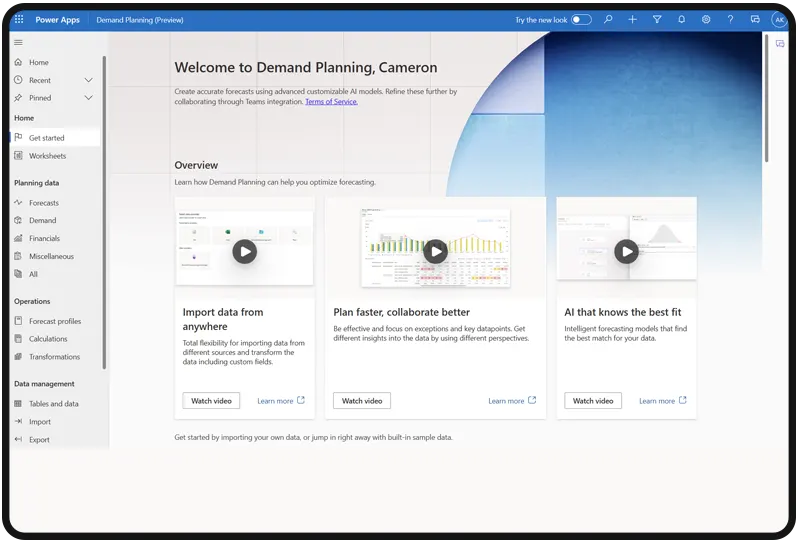Screen dimensions: 800x544
Task: Click the search magnifier icon in header
Action: tap(608, 19)
